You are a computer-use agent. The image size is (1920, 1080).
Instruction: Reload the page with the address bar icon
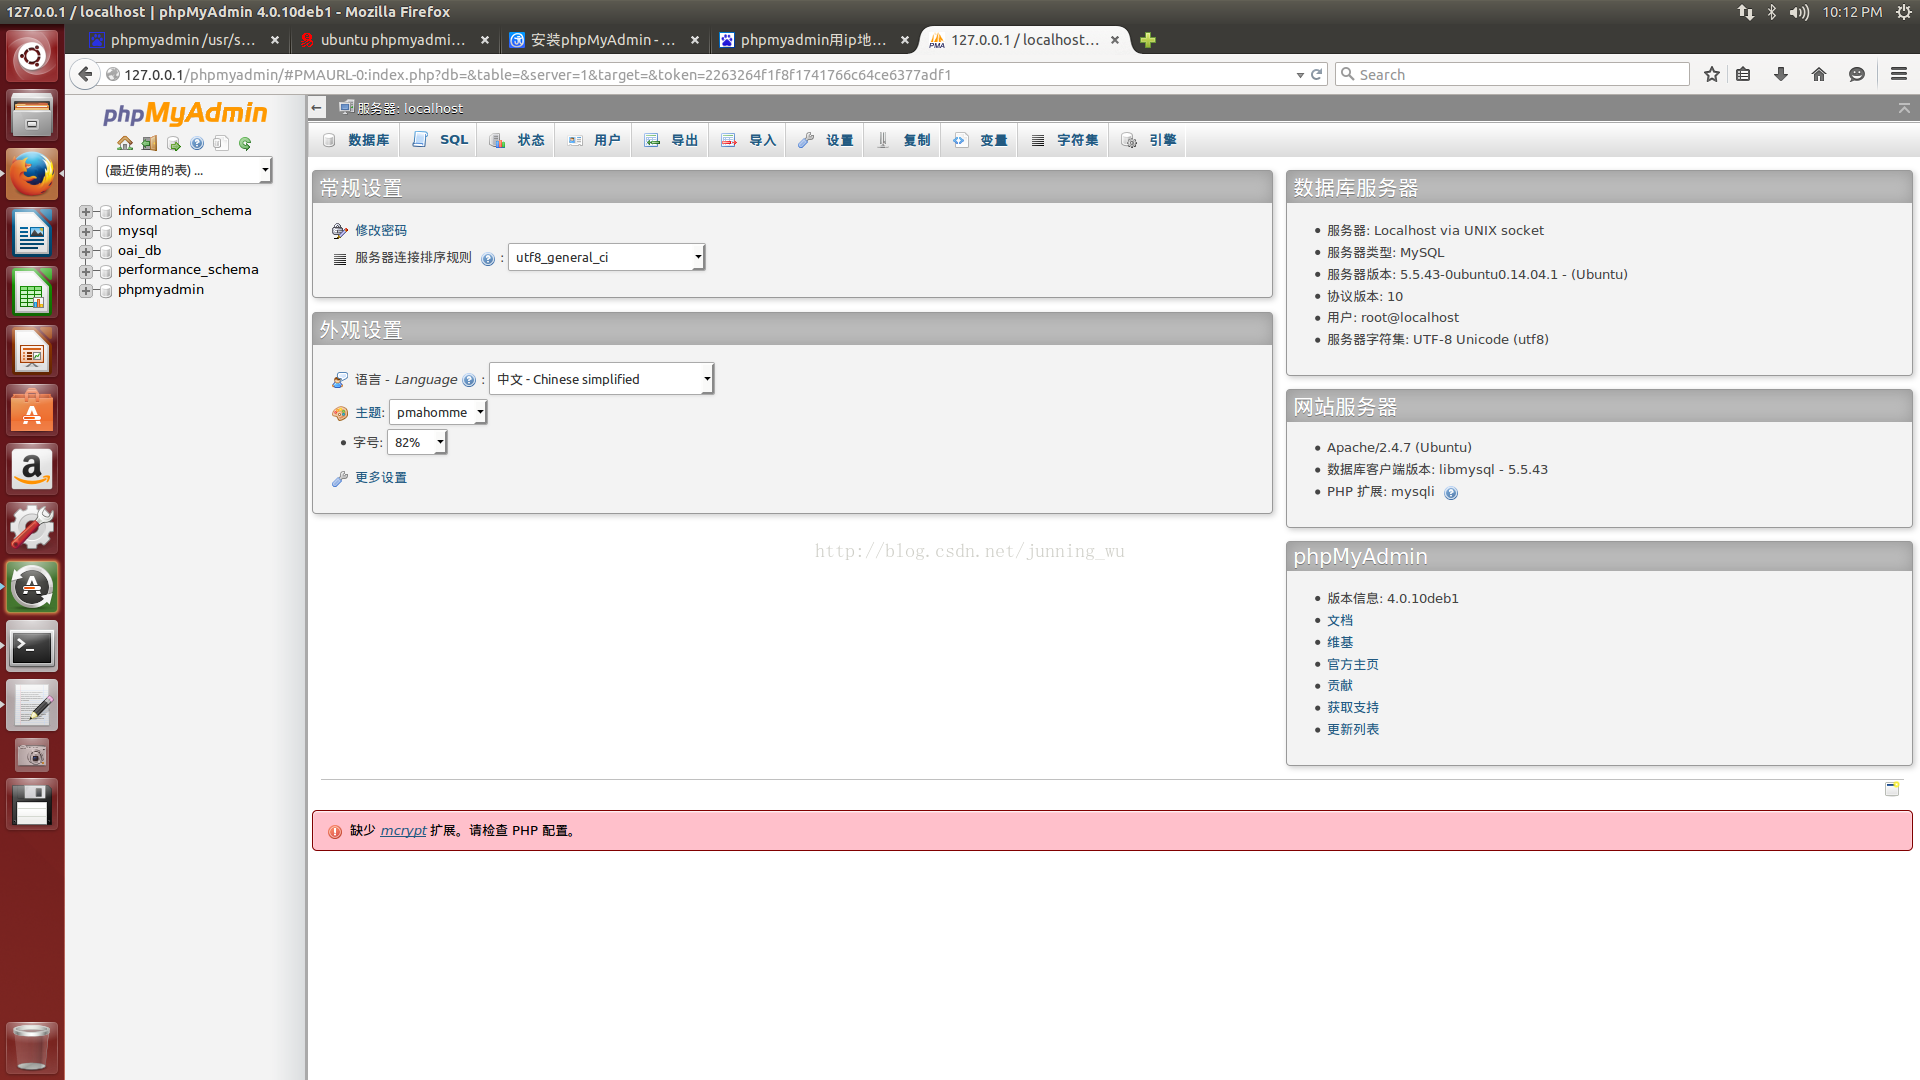click(1317, 74)
